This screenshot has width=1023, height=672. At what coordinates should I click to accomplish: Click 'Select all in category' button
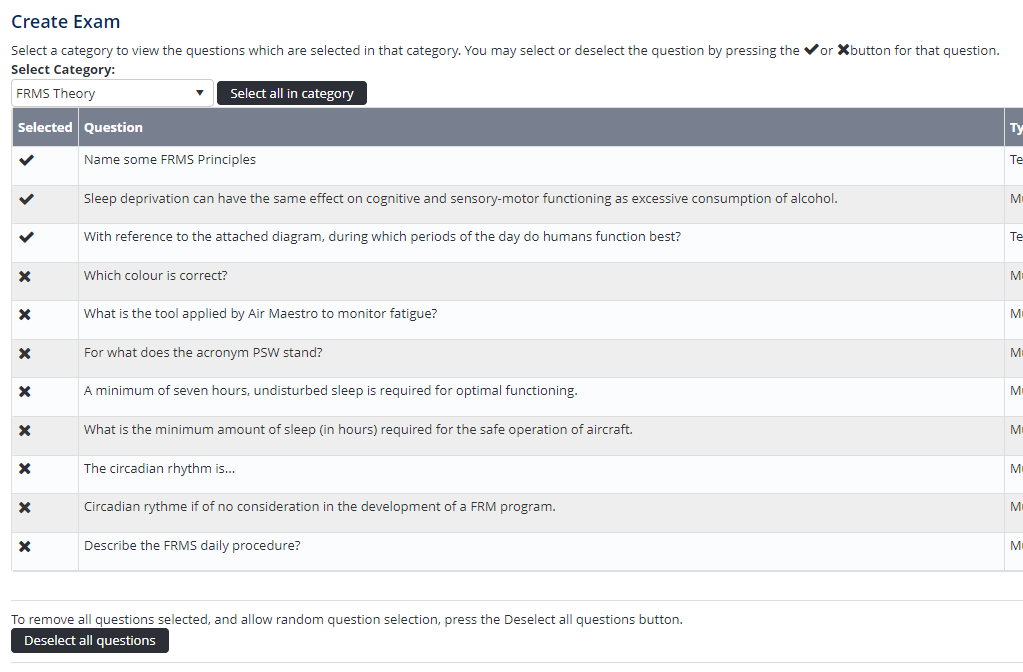(292, 93)
